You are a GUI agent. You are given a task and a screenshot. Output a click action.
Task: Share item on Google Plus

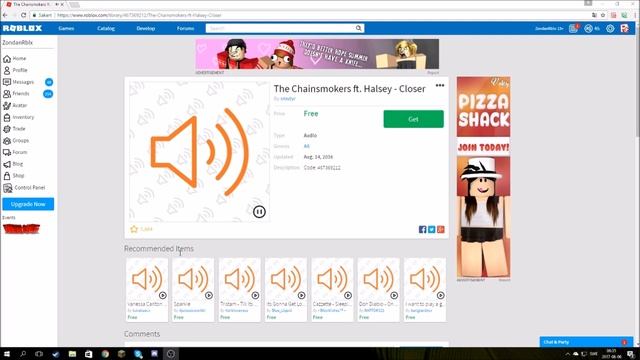pyautogui.click(x=440, y=229)
